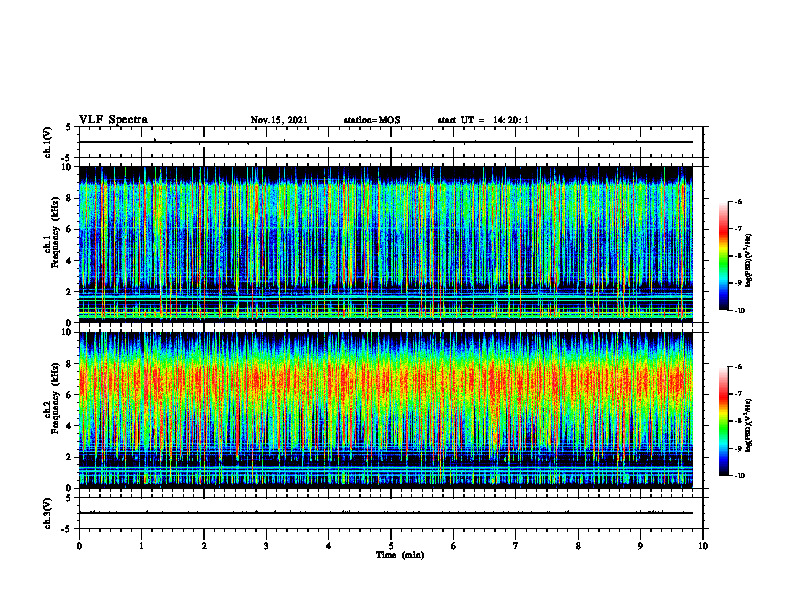Click the "2" kHz tick of ch.1 panel
Screen dimensions: 792x612
coord(70,291)
